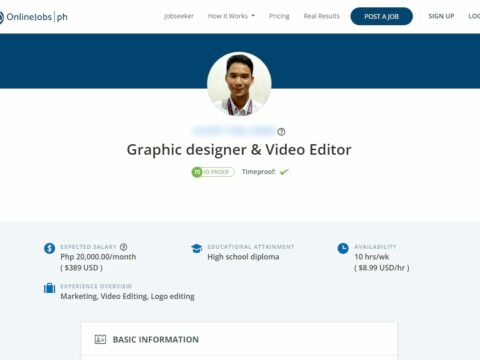This screenshot has width=480, height=360.
Task: Click the clock Availability icon
Action: pyautogui.click(x=343, y=248)
